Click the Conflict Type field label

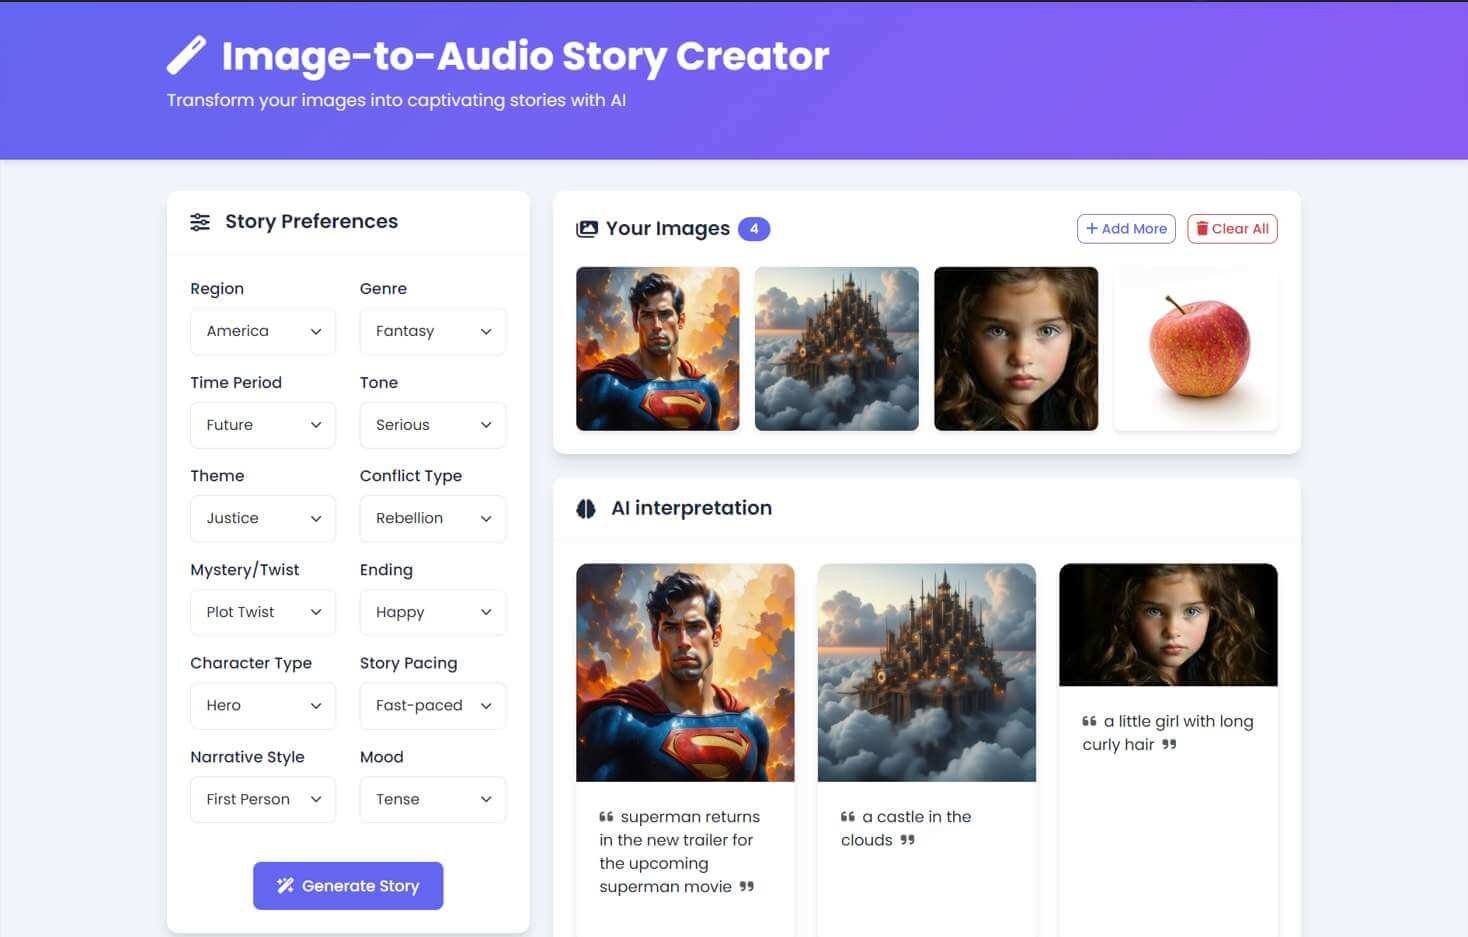pos(411,476)
